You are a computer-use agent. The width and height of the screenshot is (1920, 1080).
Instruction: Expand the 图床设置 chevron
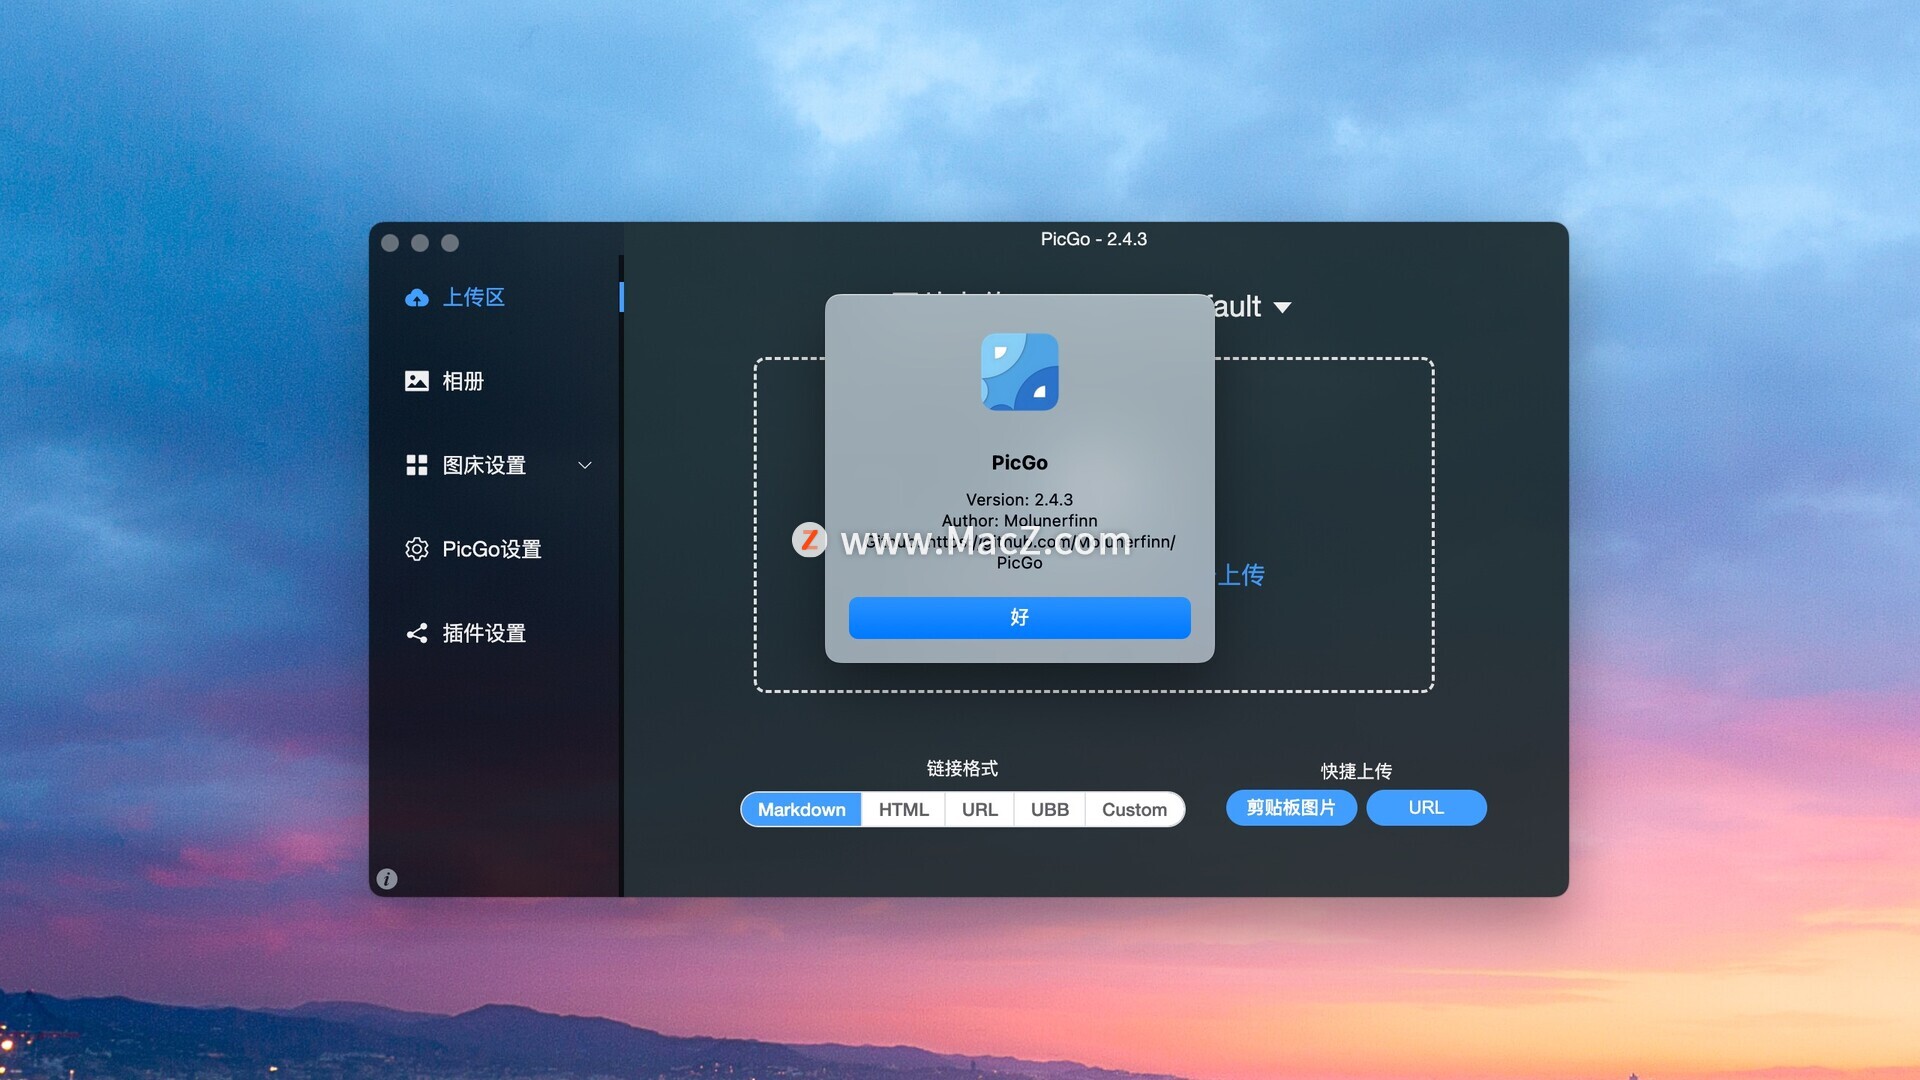click(x=585, y=465)
